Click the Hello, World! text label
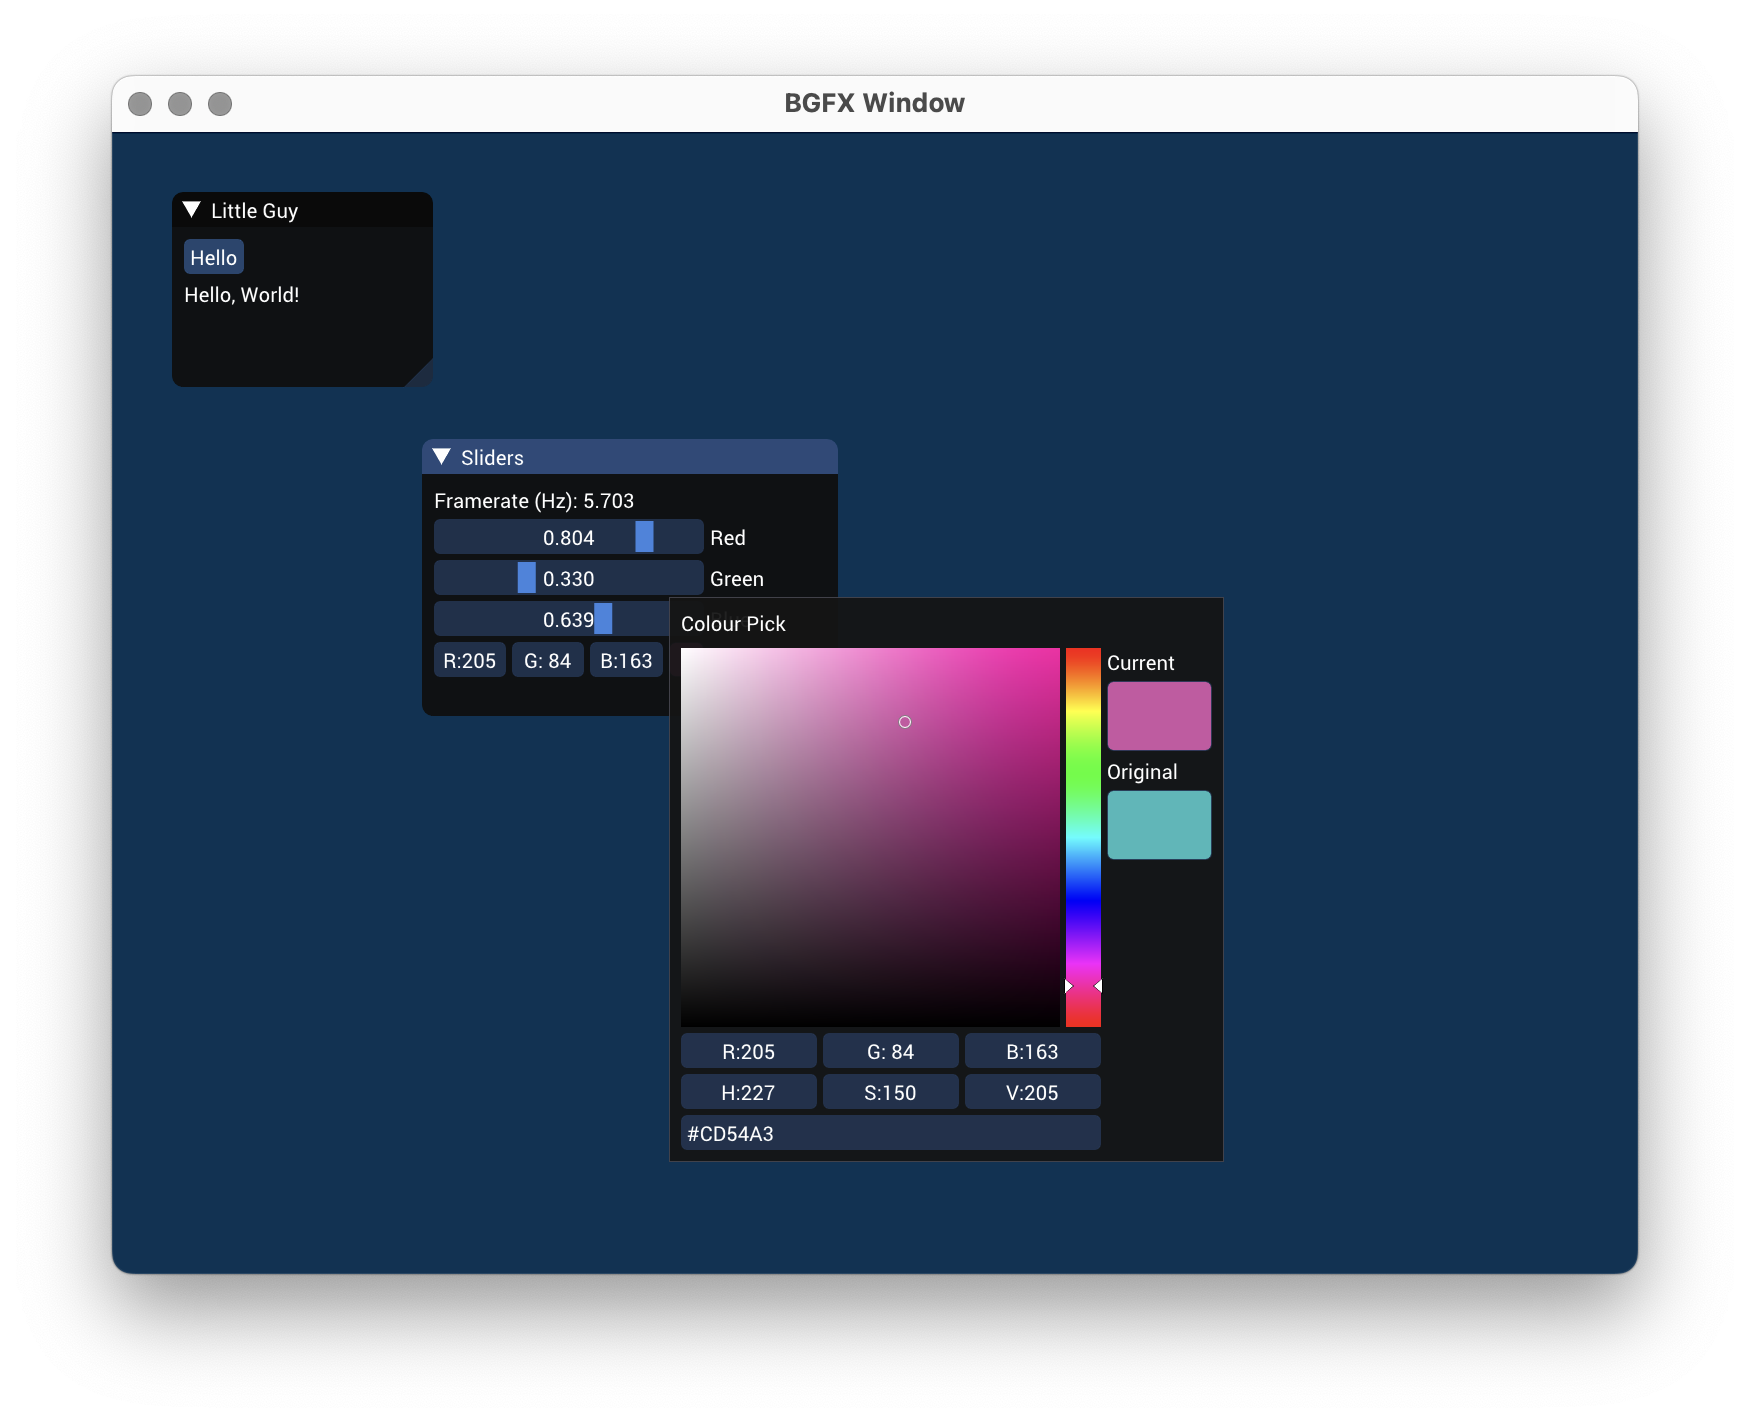 [241, 294]
